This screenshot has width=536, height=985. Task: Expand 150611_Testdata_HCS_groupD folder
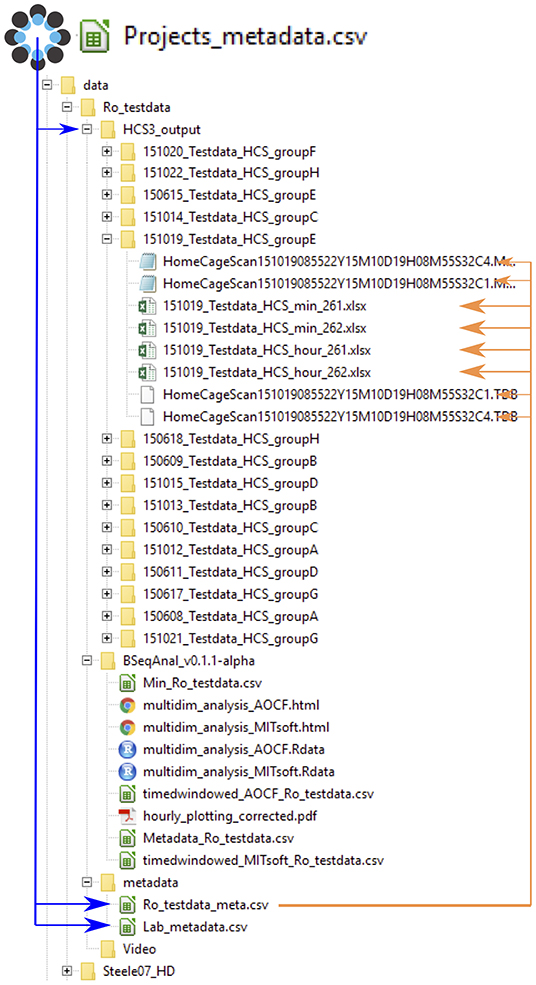(107, 572)
